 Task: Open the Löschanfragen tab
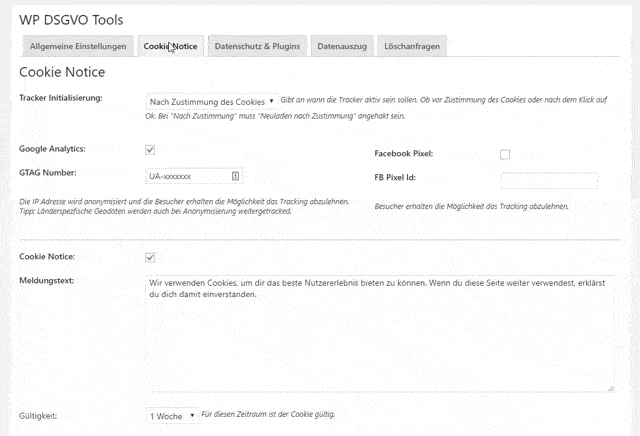pos(412,46)
